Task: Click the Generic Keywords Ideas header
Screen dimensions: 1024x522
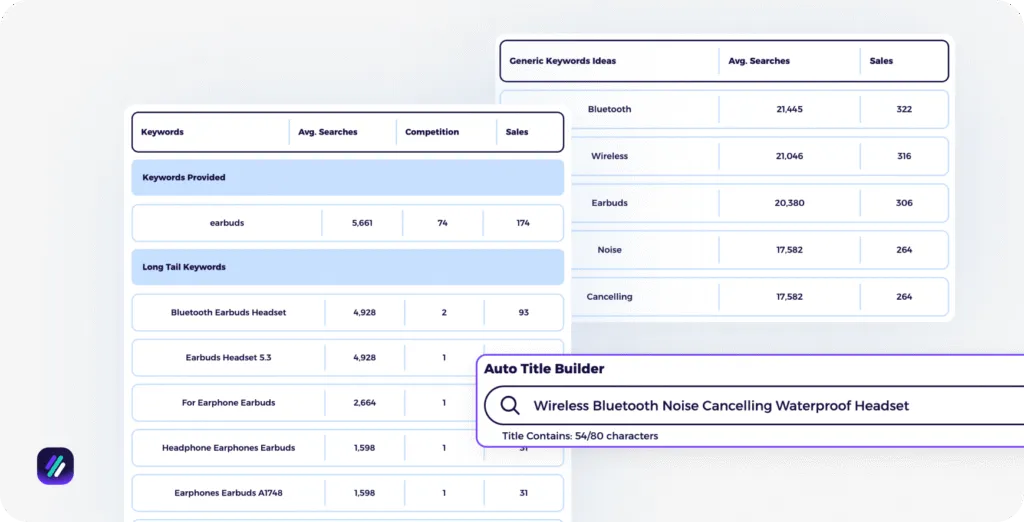Action: click(562, 61)
